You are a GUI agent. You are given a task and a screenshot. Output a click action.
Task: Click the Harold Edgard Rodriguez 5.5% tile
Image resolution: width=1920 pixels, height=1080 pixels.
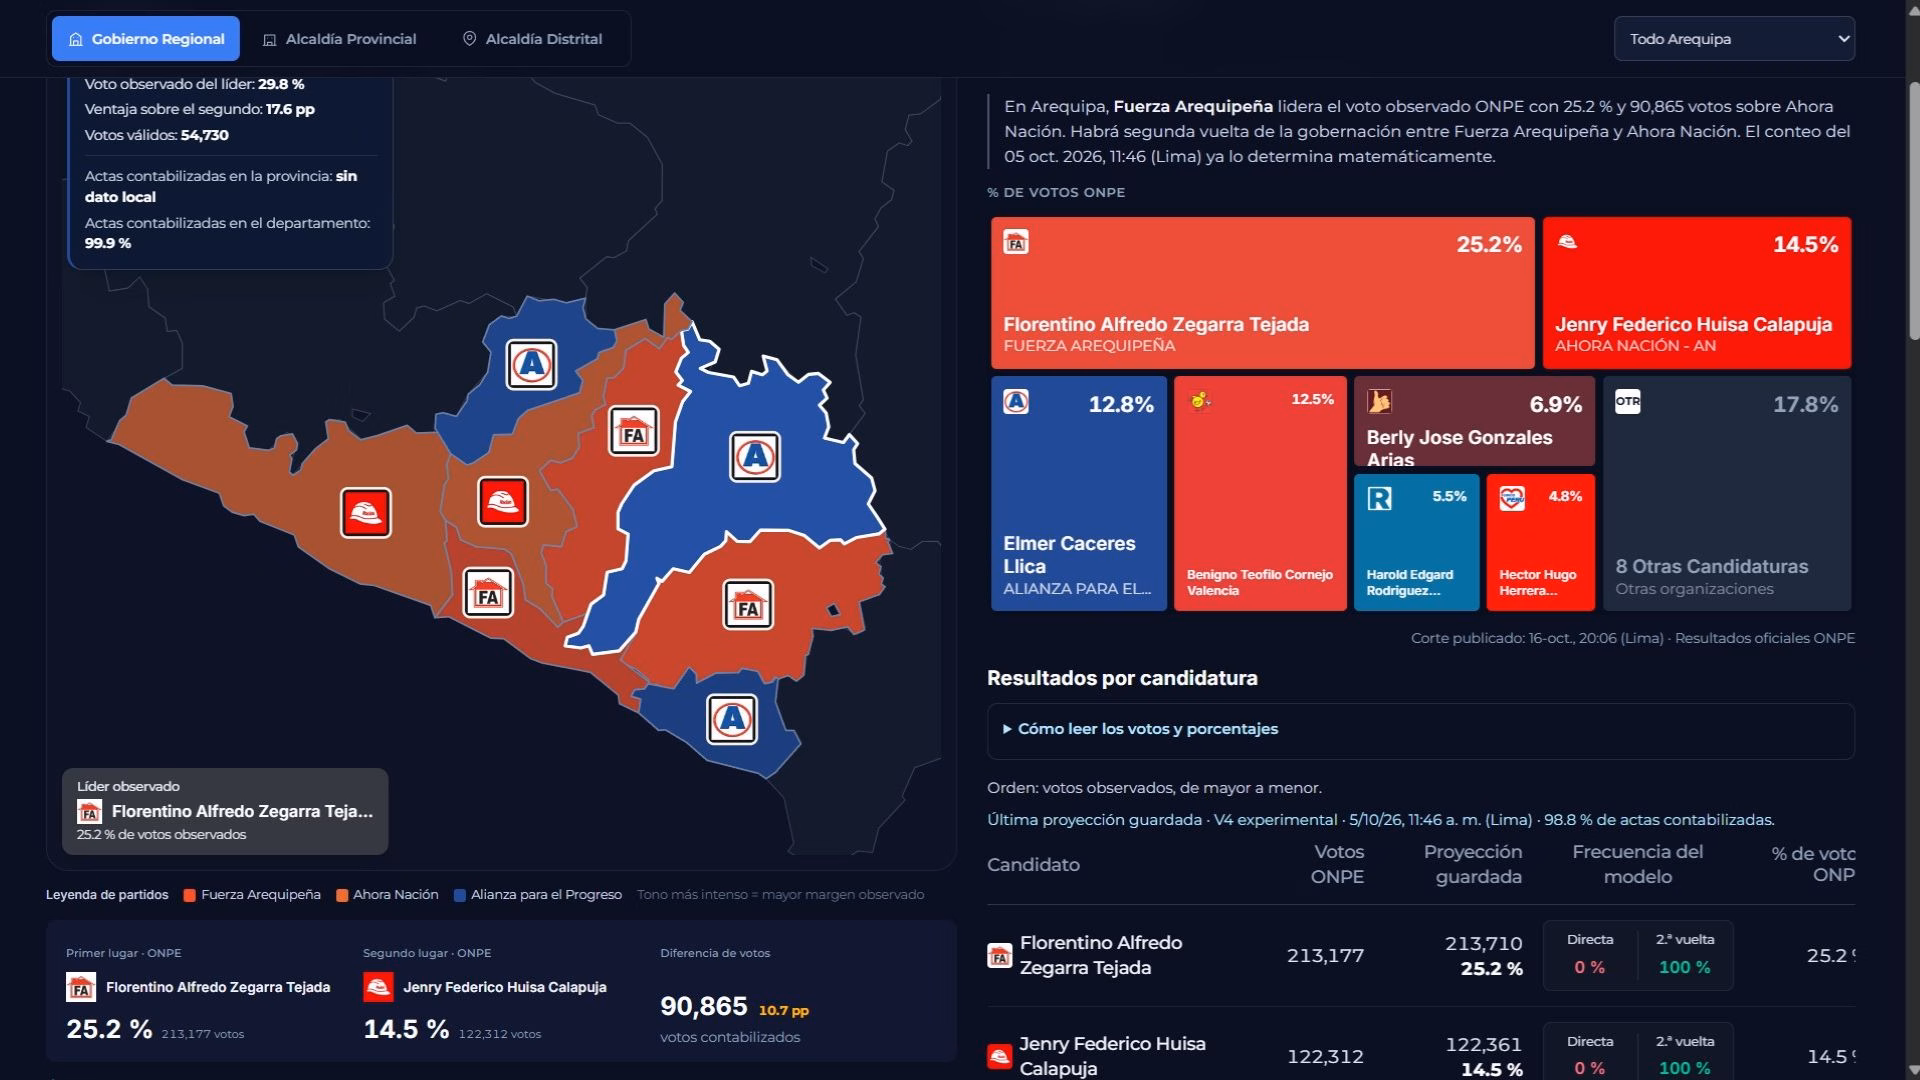(x=1416, y=542)
